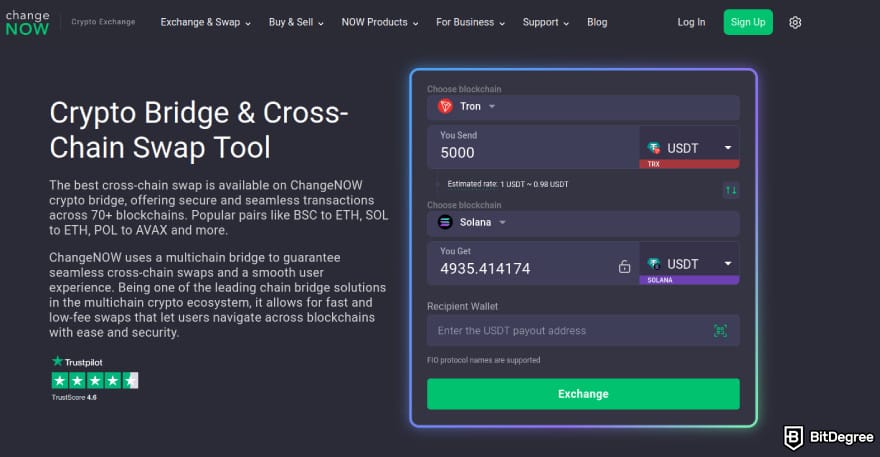
Task: Click the FIO protocol names are supported note
Action: click(483, 360)
